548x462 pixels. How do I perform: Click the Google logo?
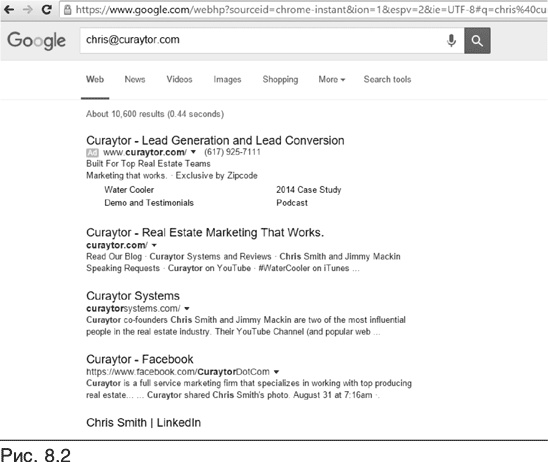click(x=36, y=41)
